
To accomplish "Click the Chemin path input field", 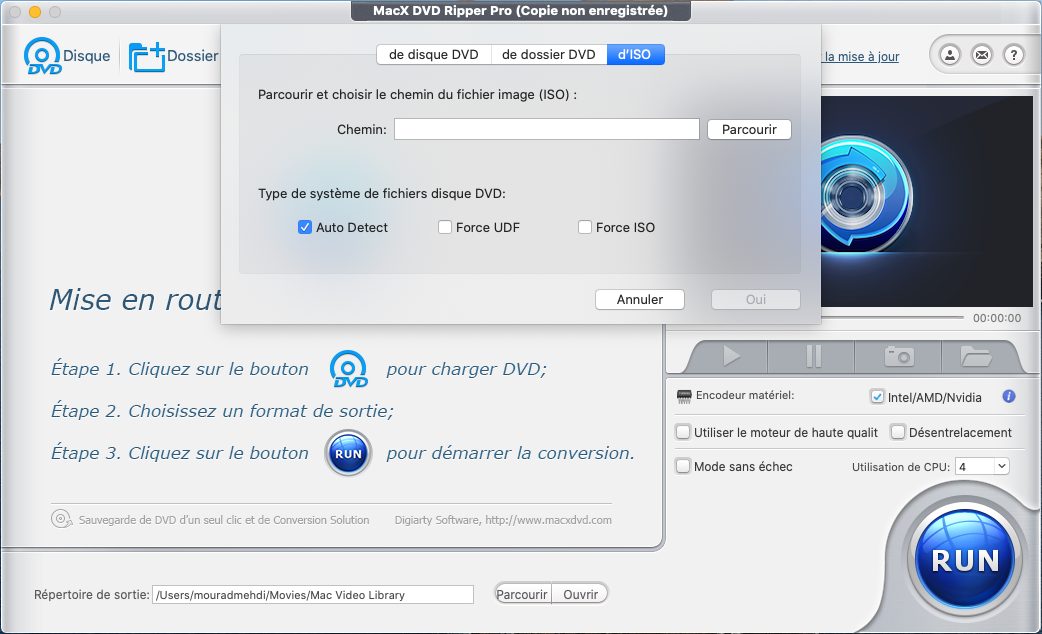I will (546, 129).
